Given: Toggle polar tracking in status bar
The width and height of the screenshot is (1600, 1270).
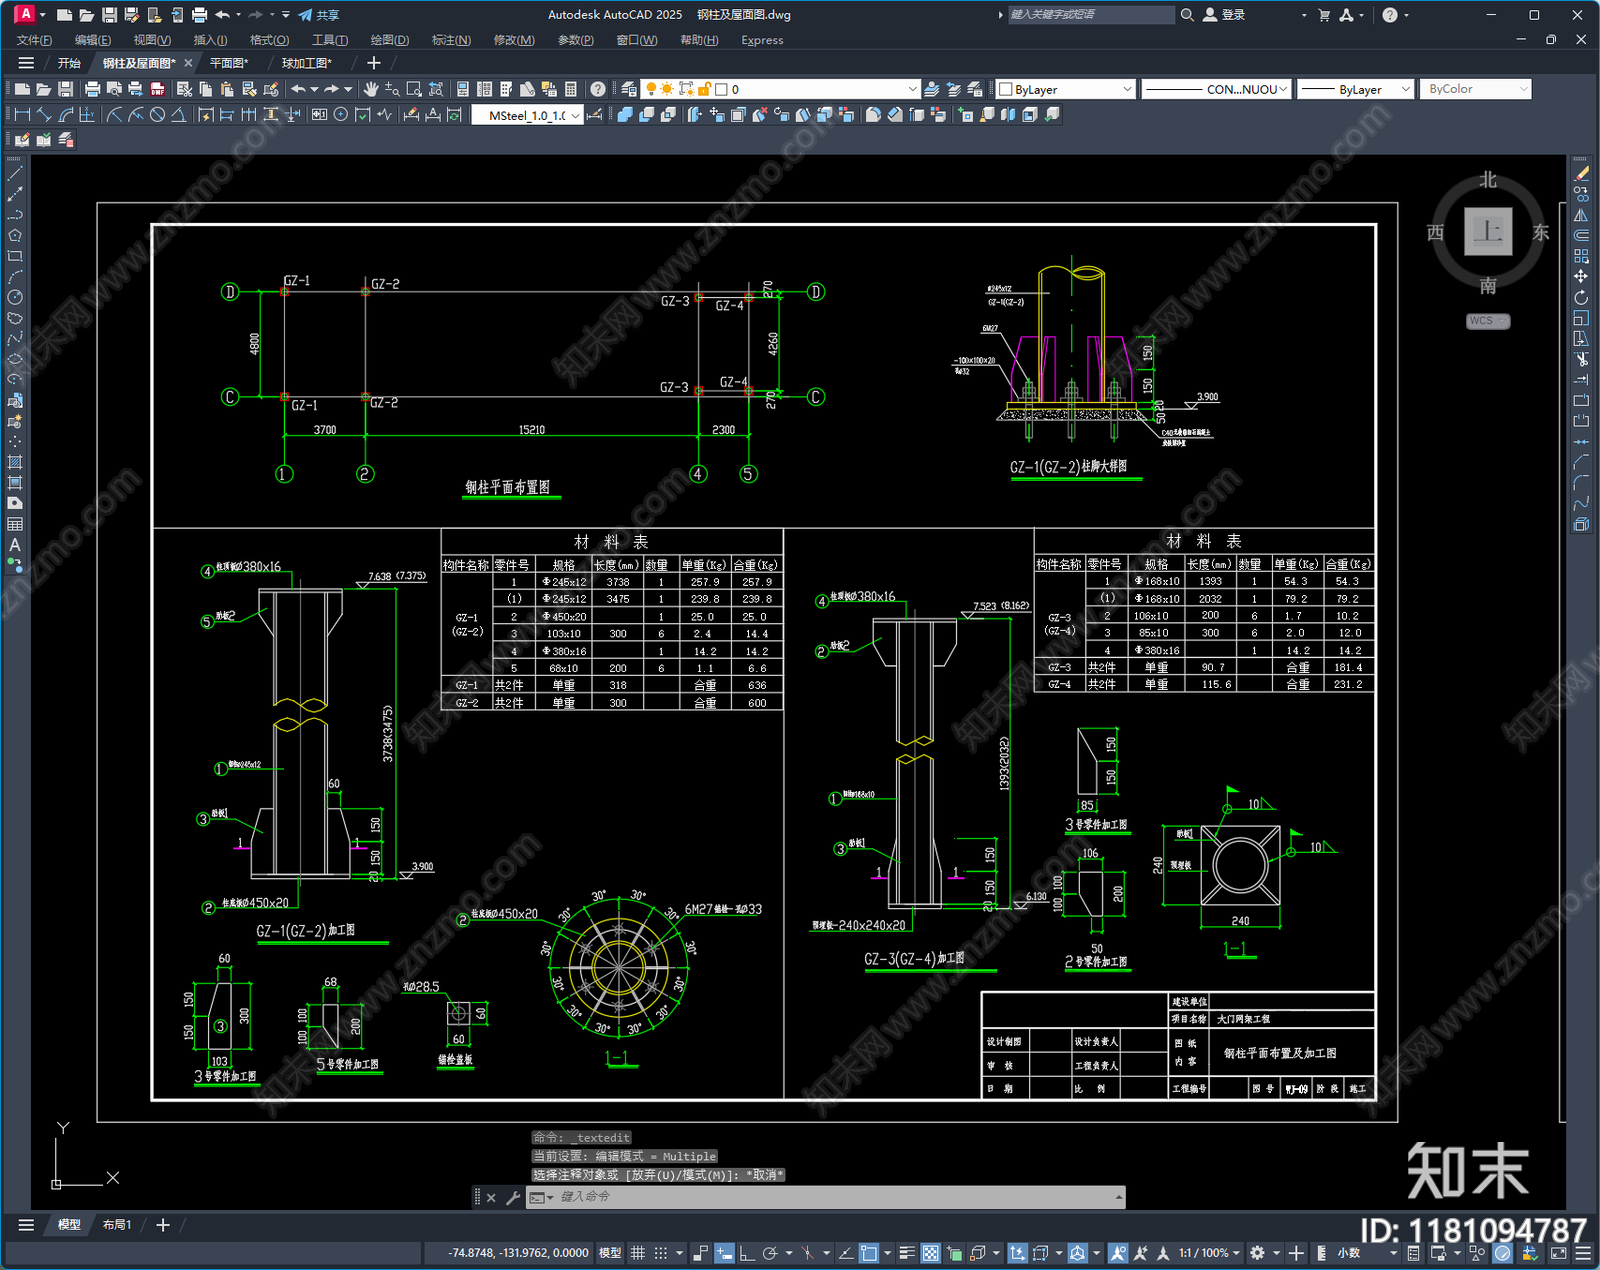Looking at the screenshot, I should tap(769, 1253).
